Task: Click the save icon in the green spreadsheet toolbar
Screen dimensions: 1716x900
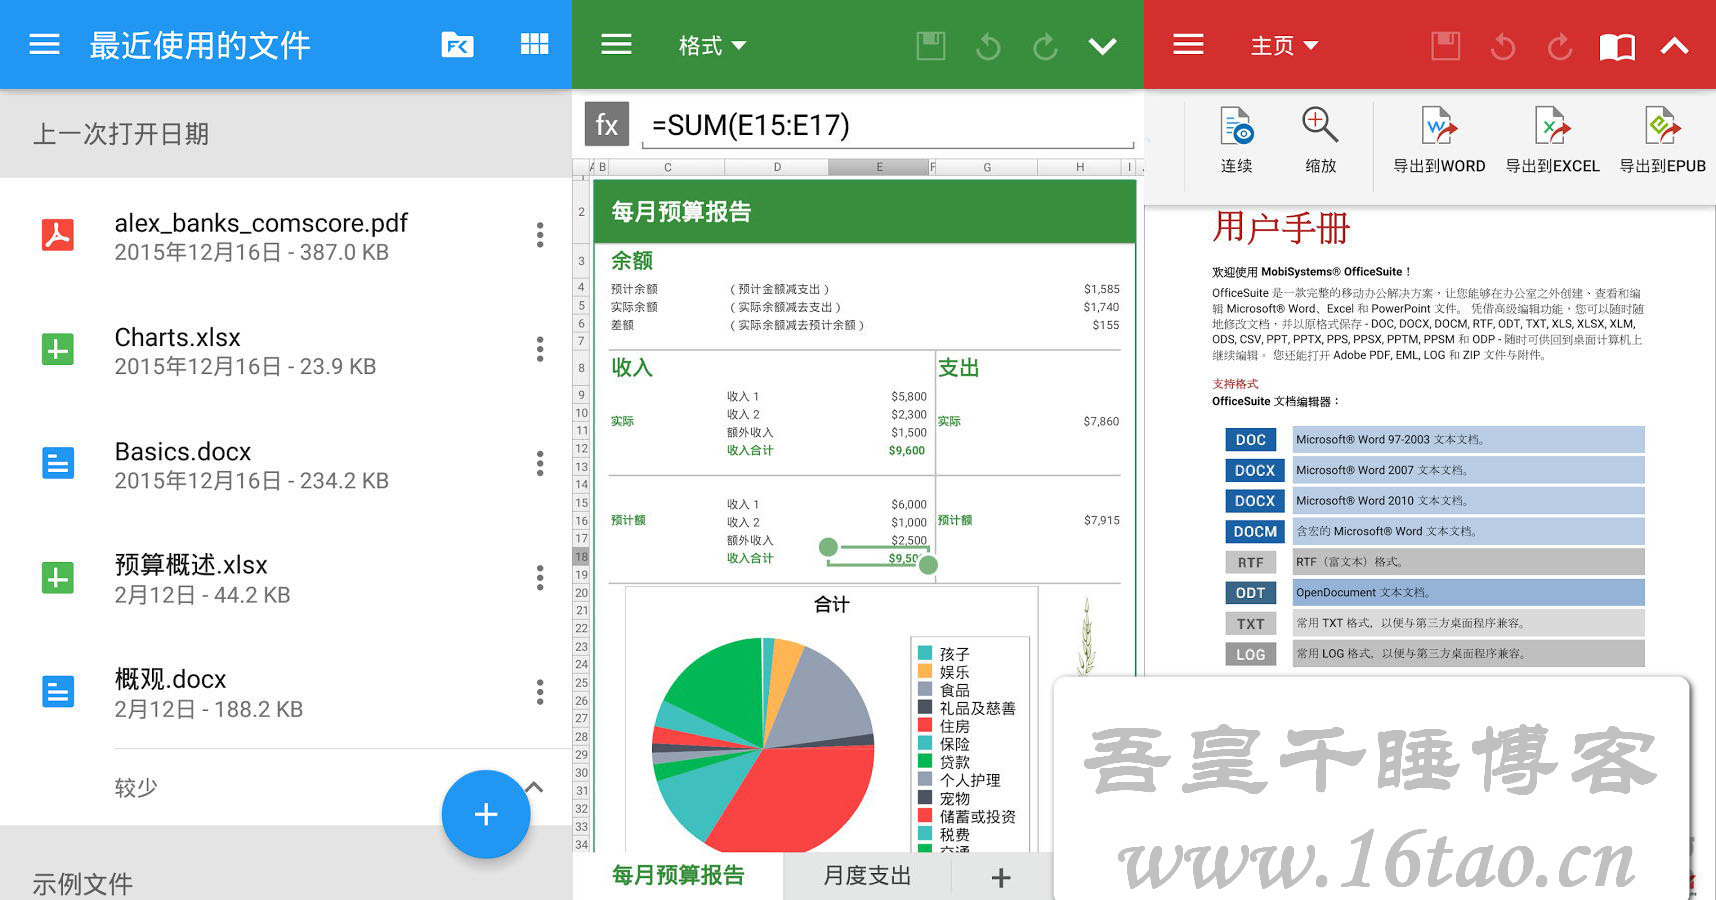Action: click(930, 46)
